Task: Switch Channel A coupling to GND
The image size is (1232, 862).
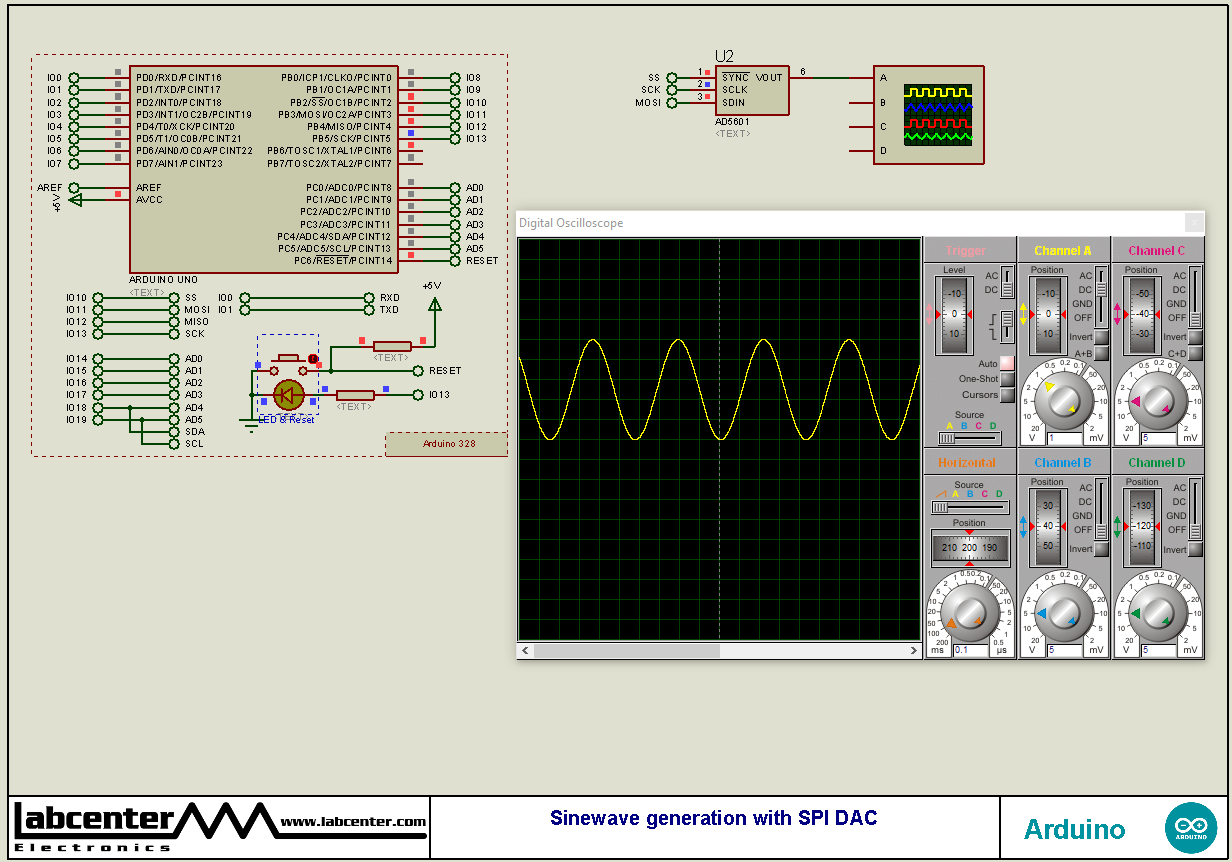Action: 1099,303
